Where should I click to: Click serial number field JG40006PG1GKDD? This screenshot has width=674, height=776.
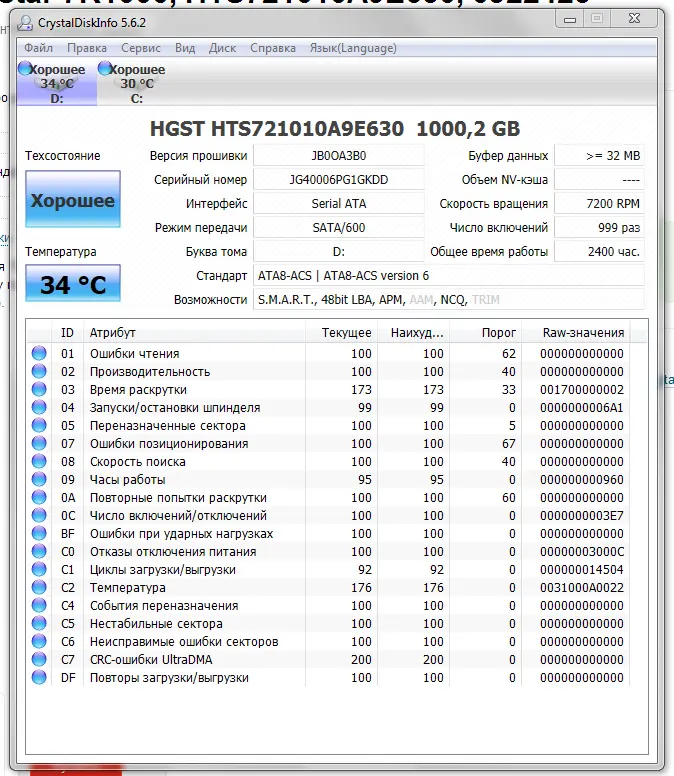pos(338,180)
